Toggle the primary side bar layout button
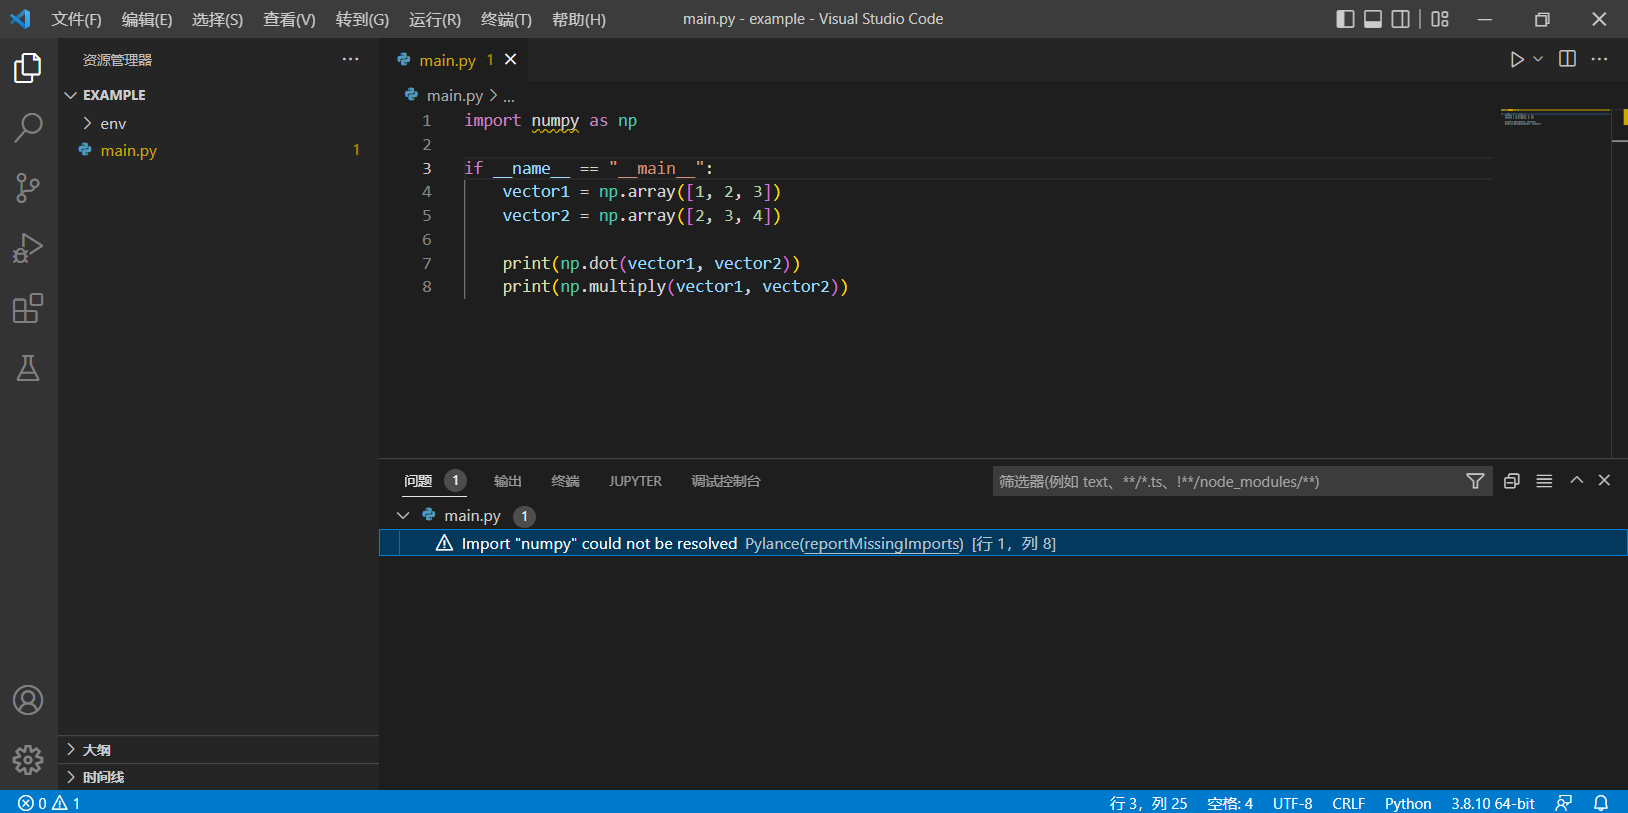 pyautogui.click(x=1345, y=19)
